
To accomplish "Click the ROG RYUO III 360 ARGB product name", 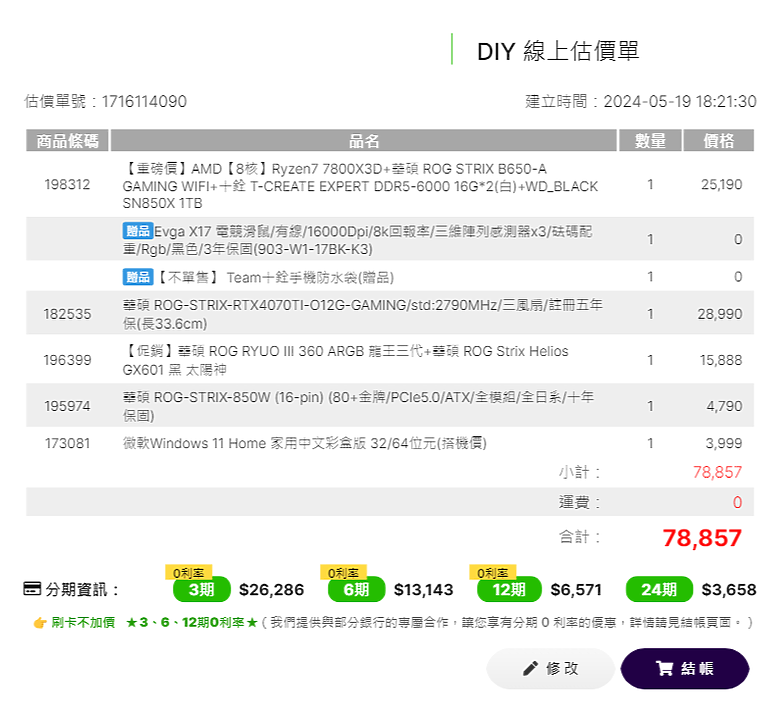I will coord(345,360).
